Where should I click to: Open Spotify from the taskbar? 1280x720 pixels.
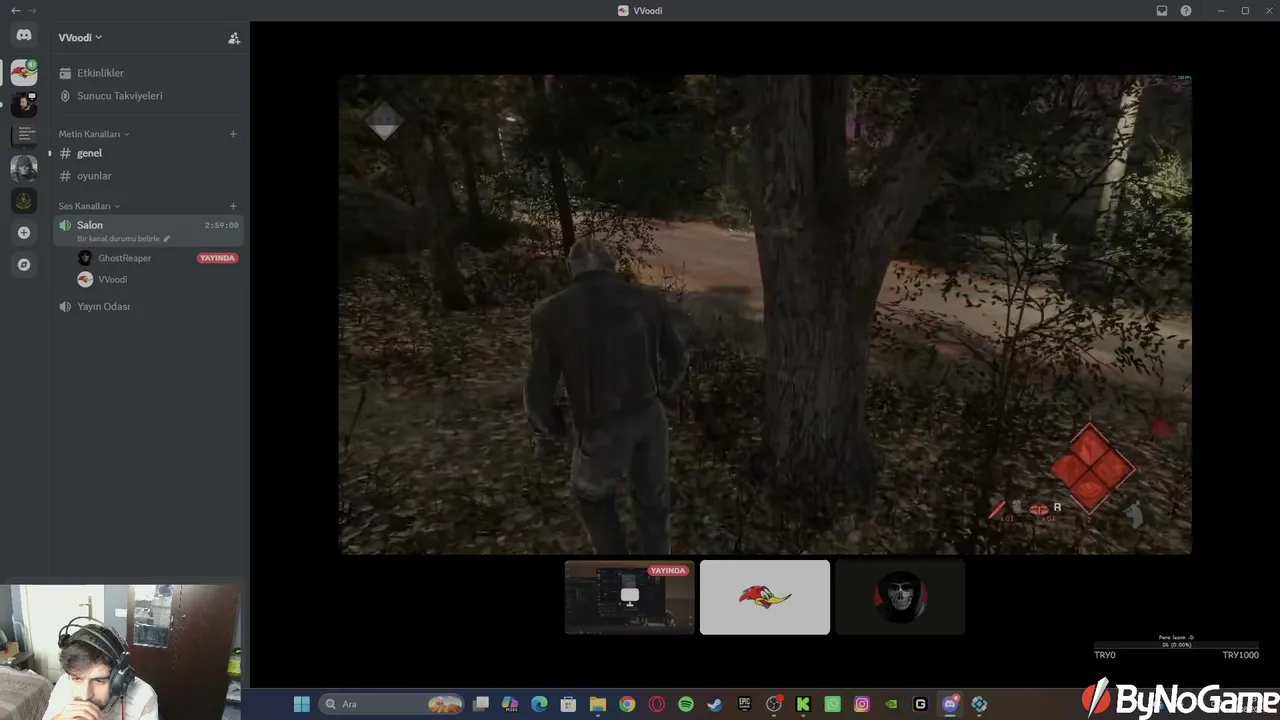click(686, 704)
